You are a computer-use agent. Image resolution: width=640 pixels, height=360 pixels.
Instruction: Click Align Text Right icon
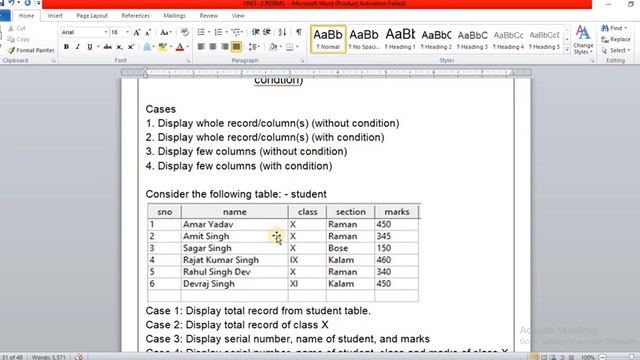tap(224, 47)
